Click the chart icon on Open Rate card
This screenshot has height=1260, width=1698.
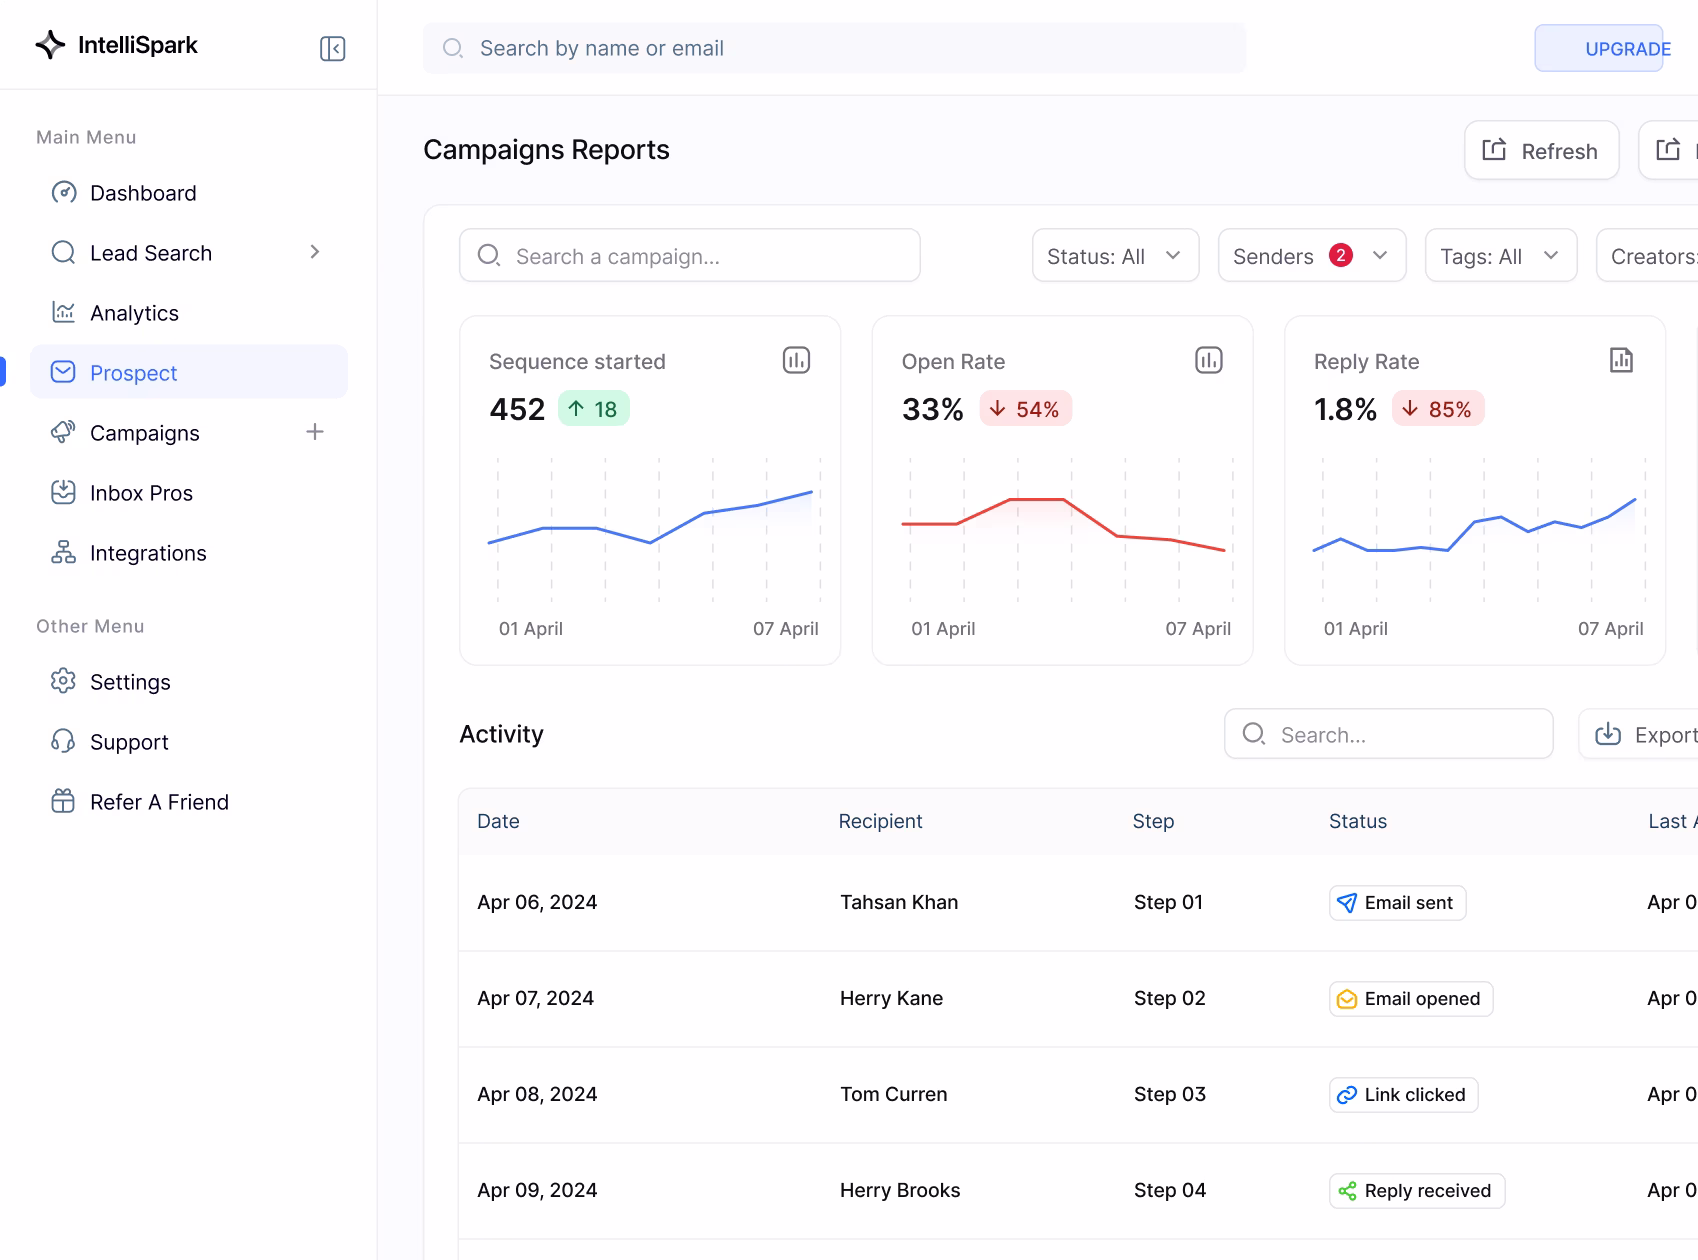(1208, 360)
